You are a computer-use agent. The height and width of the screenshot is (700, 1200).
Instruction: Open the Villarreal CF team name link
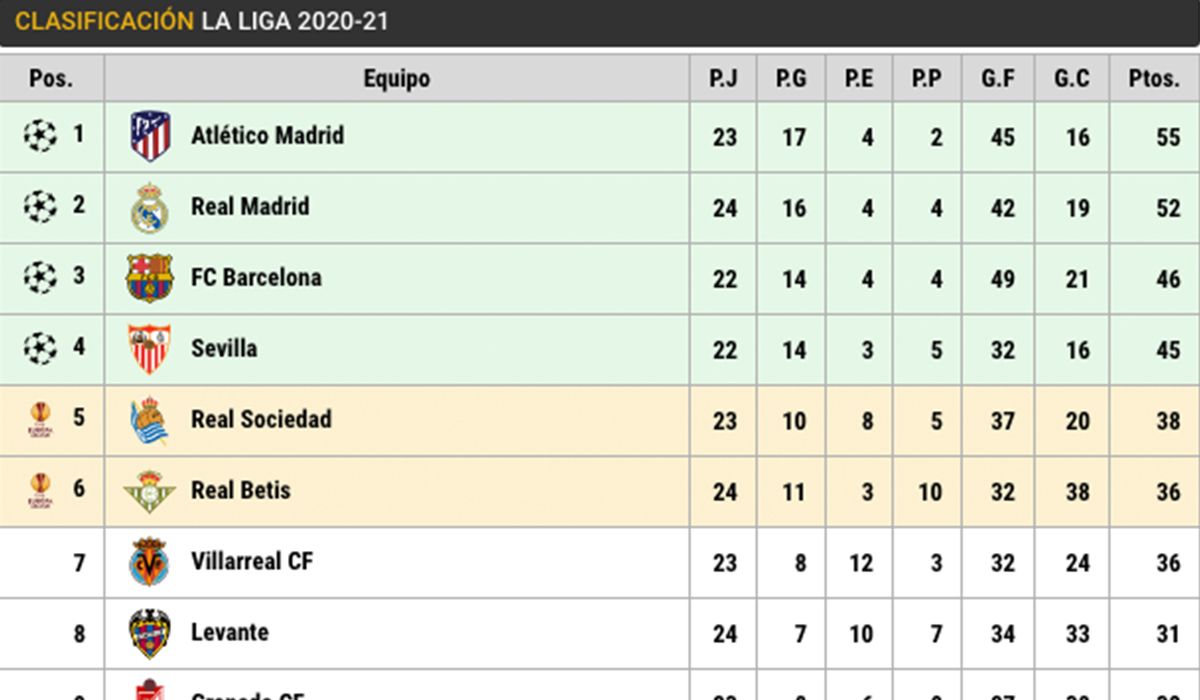click(252, 561)
